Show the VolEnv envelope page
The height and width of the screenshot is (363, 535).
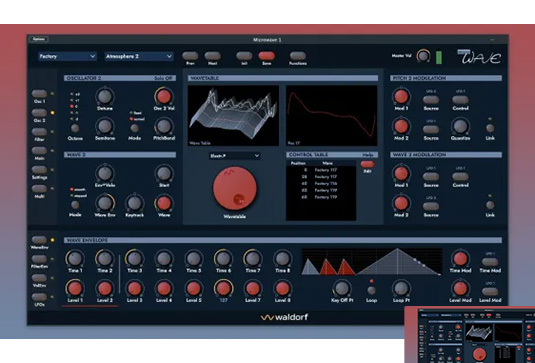[x=39, y=278]
